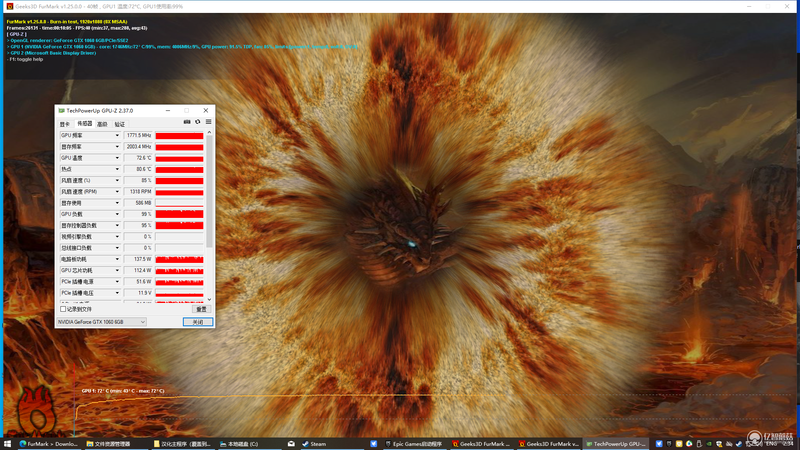Click the 重置 button in GPU-Z
Viewport: 800px width, 450px height.
tap(202, 309)
